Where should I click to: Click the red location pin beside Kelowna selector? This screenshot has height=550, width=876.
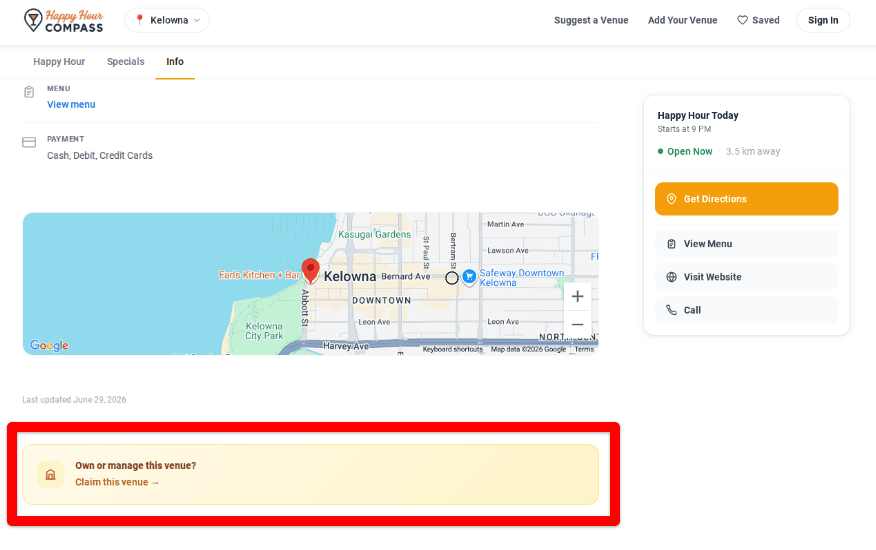tap(140, 20)
